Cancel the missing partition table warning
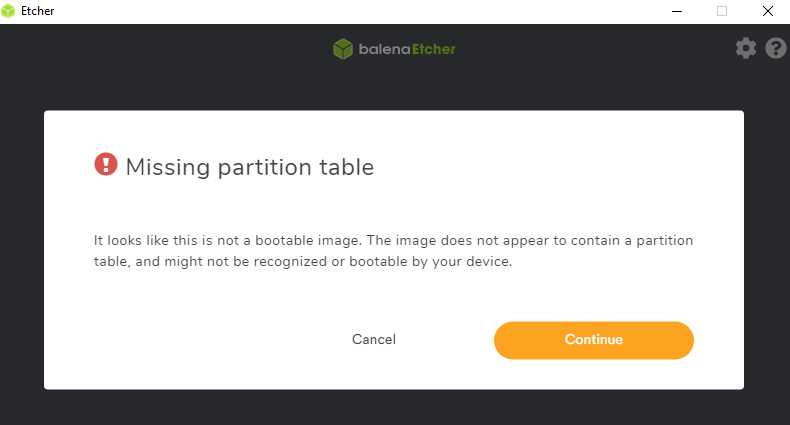Image resolution: width=790 pixels, height=425 pixels. pyautogui.click(x=374, y=340)
